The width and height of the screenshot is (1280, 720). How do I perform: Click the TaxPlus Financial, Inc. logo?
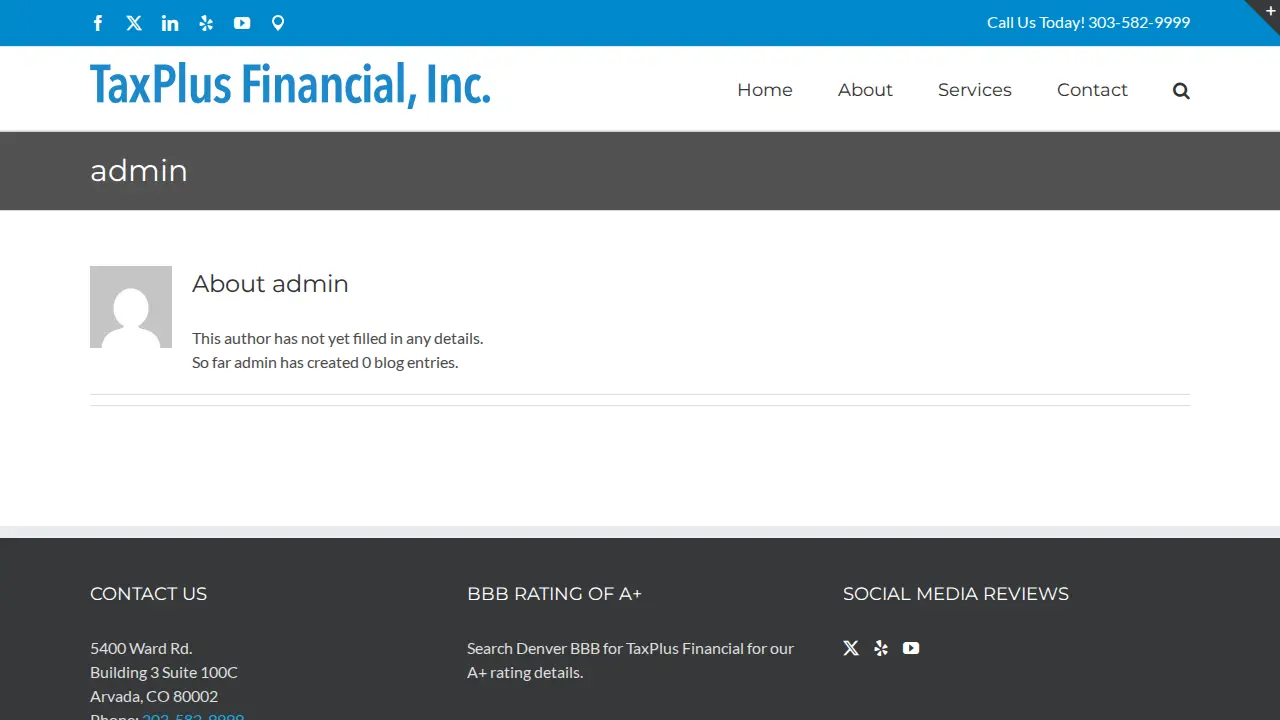point(290,85)
